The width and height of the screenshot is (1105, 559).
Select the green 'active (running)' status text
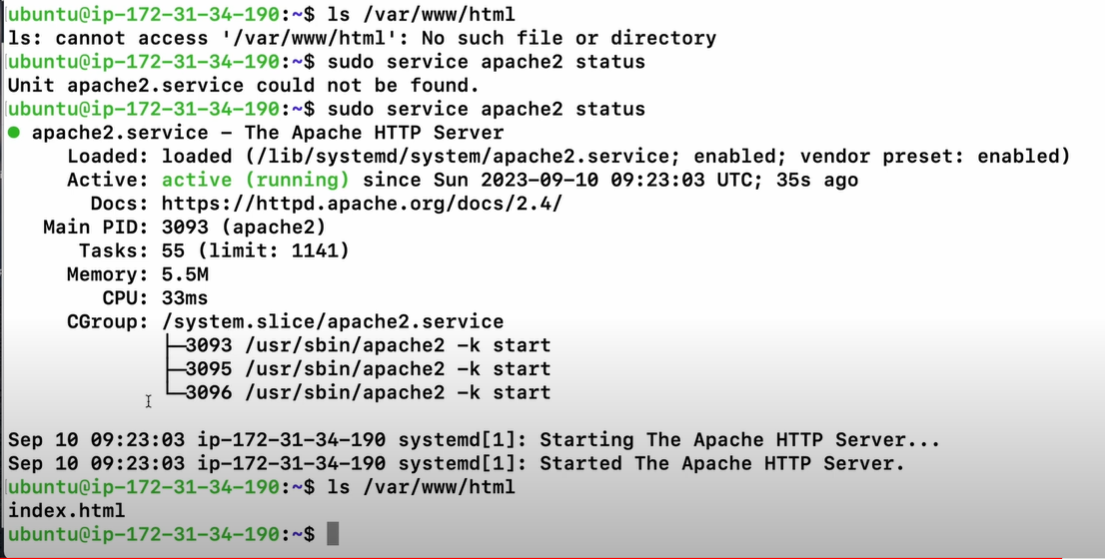point(255,180)
